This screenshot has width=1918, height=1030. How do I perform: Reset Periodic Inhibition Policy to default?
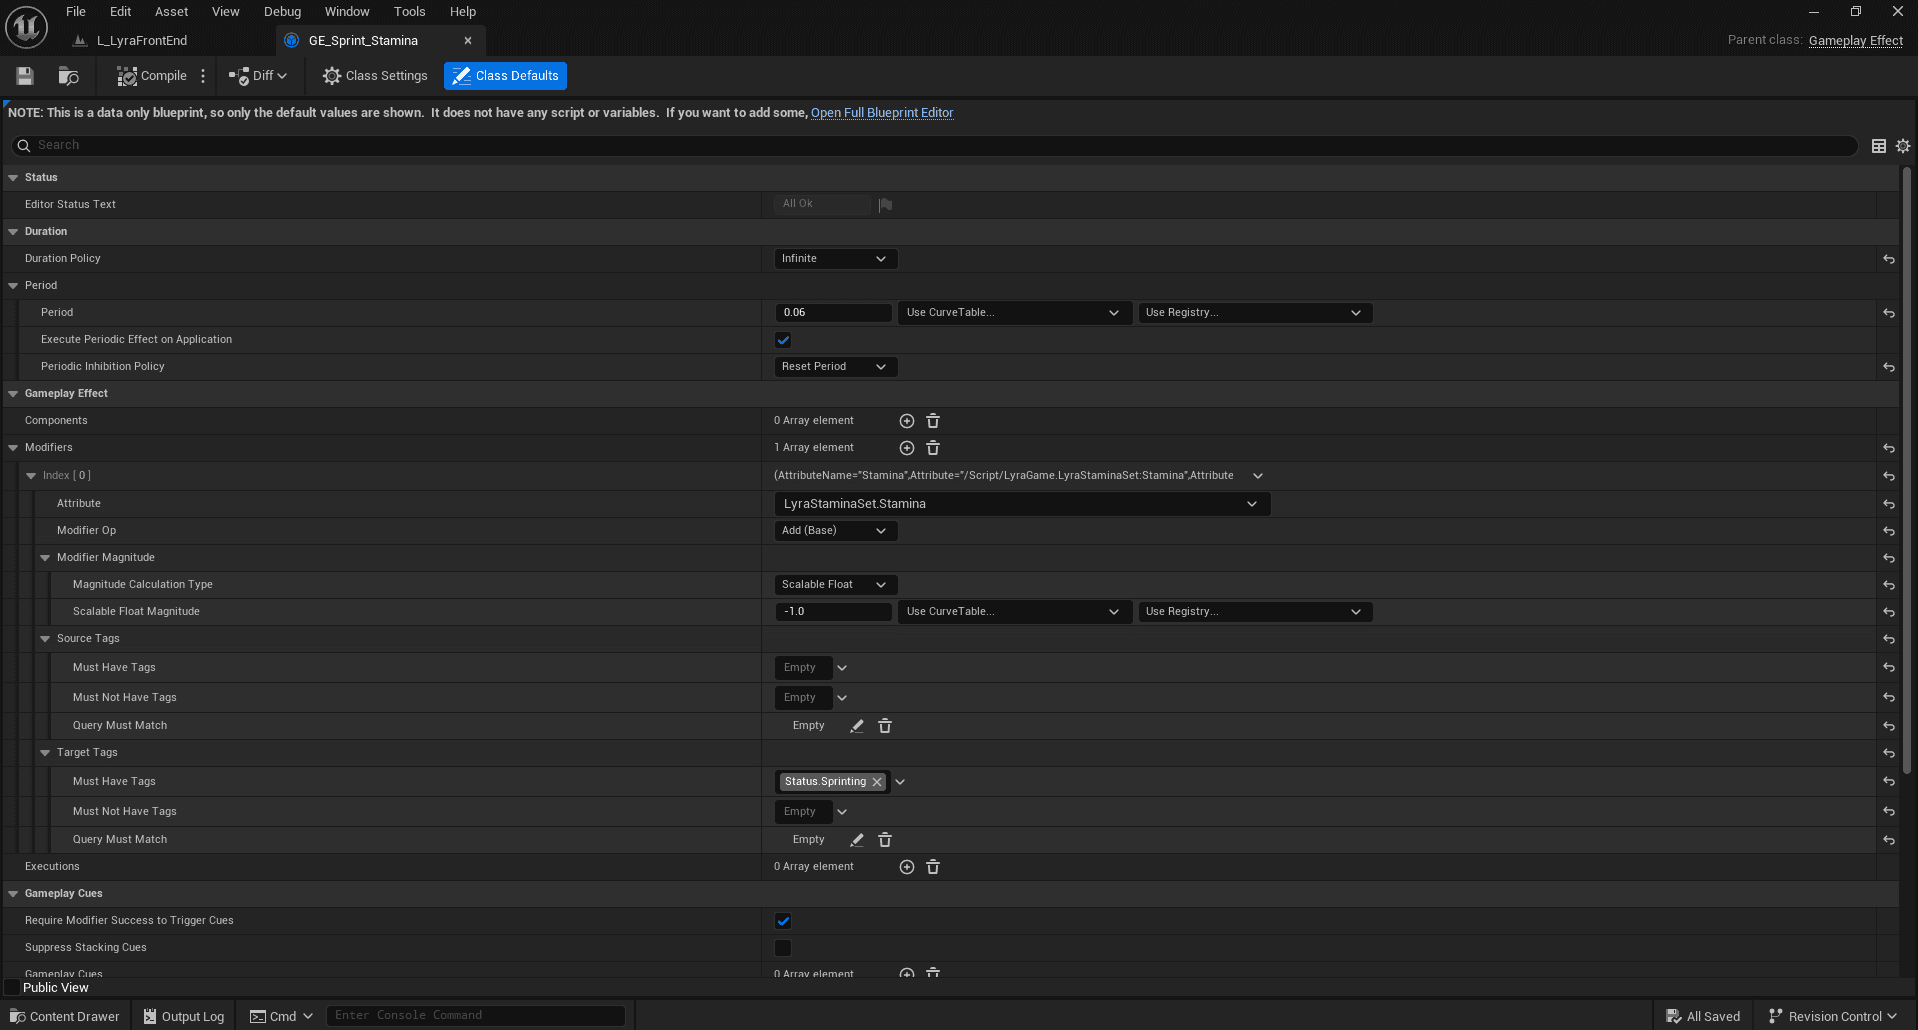point(1889,367)
